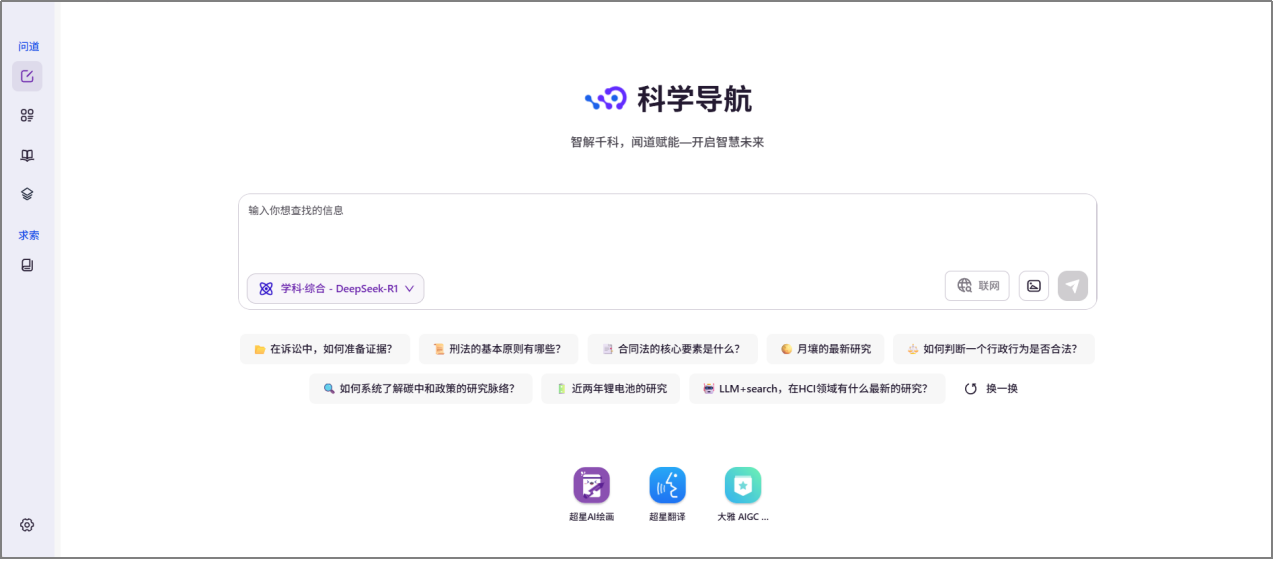The image size is (1274, 561).
Task: Select suggestion 在诉讼中，如何准备证据？
Action: 323,349
